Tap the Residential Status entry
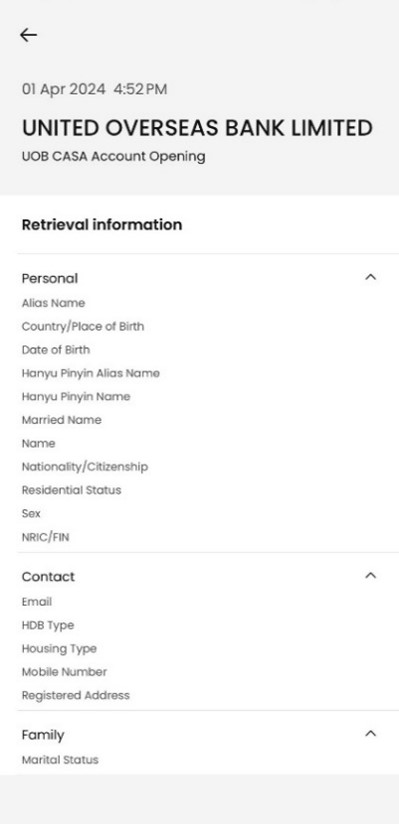 coord(71,490)
